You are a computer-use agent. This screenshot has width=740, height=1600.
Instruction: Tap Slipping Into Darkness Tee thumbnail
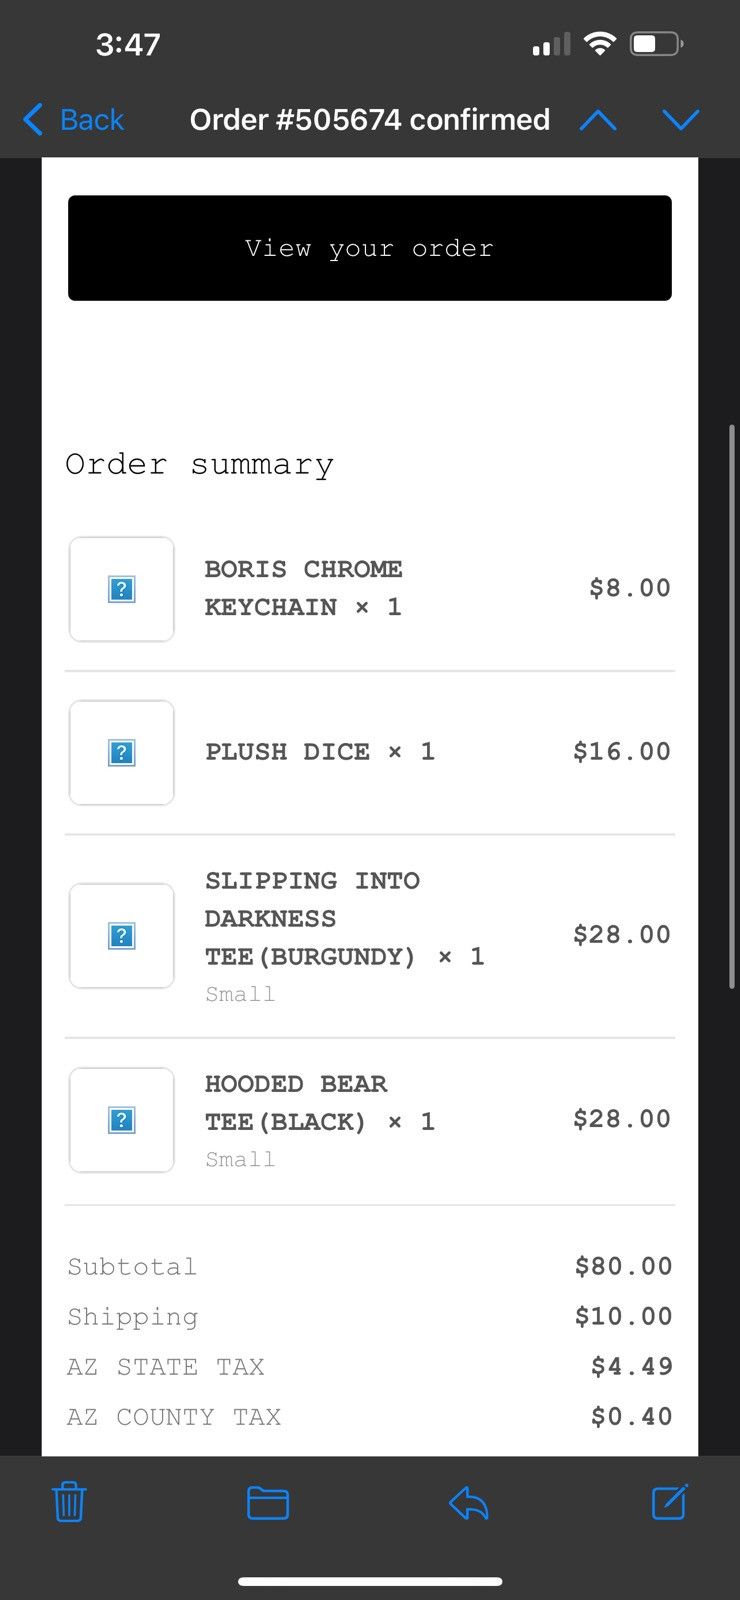coord(122,936)
